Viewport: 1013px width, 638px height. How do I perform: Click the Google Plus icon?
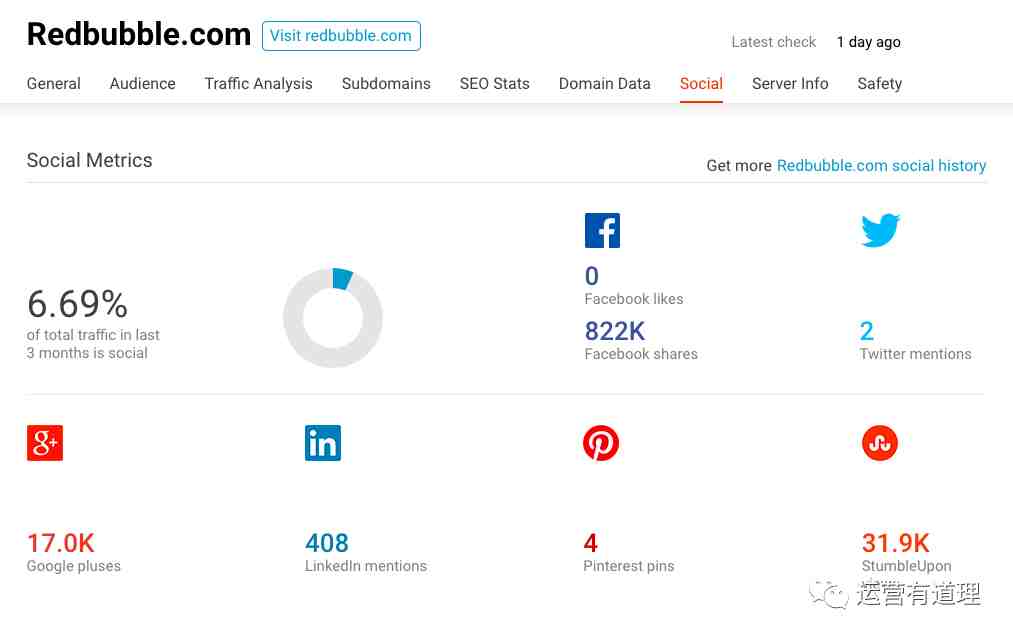pos(45,443)
